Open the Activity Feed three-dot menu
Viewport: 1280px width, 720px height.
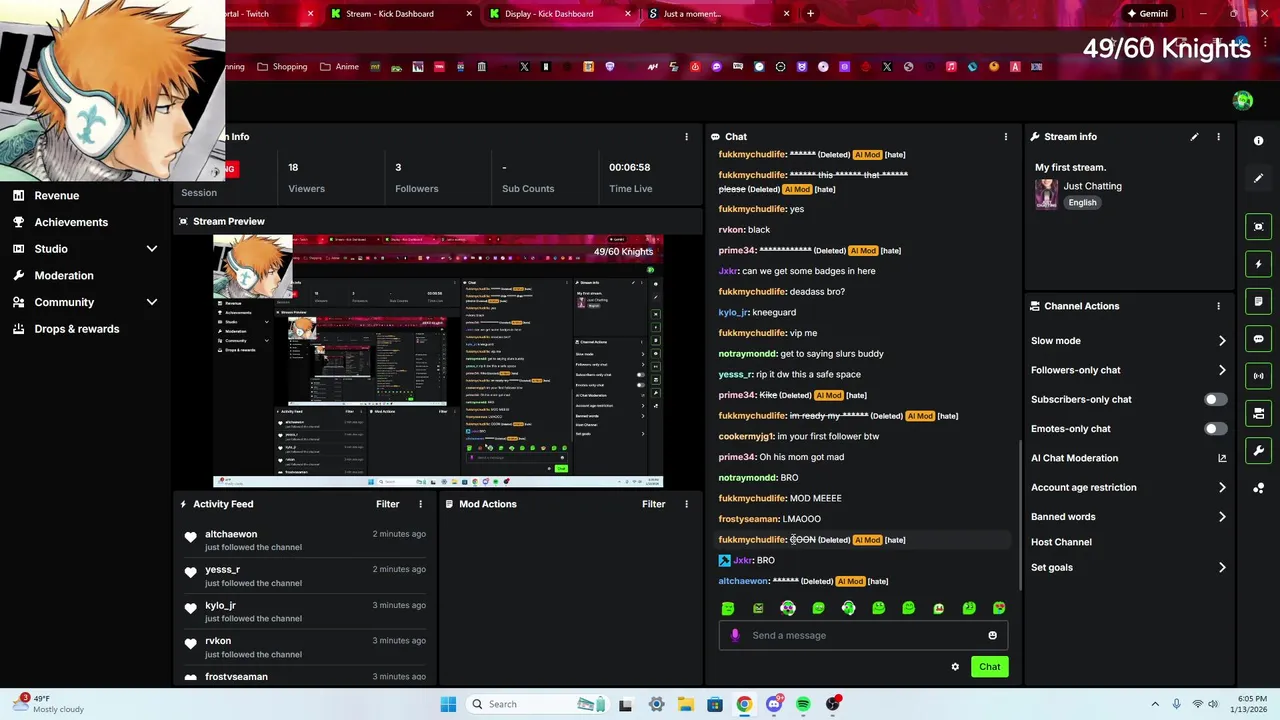420,504
